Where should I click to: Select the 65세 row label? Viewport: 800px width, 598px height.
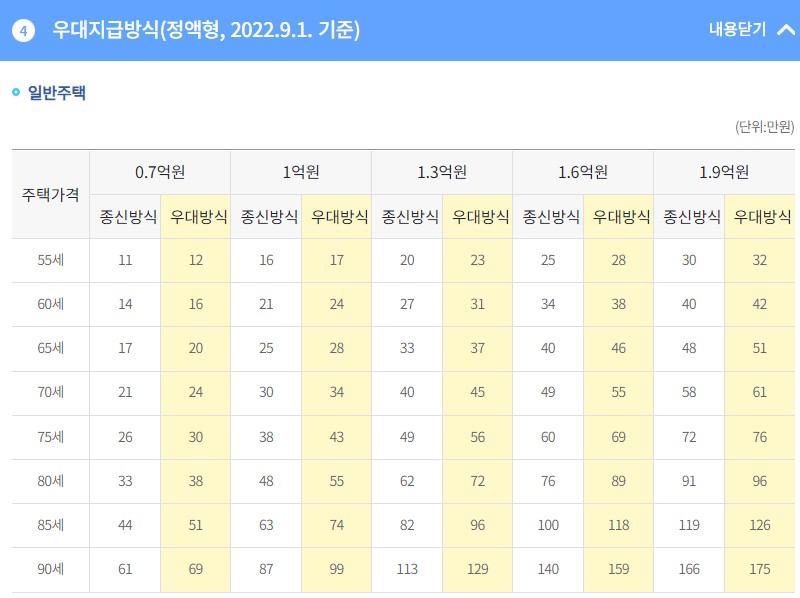51,348
